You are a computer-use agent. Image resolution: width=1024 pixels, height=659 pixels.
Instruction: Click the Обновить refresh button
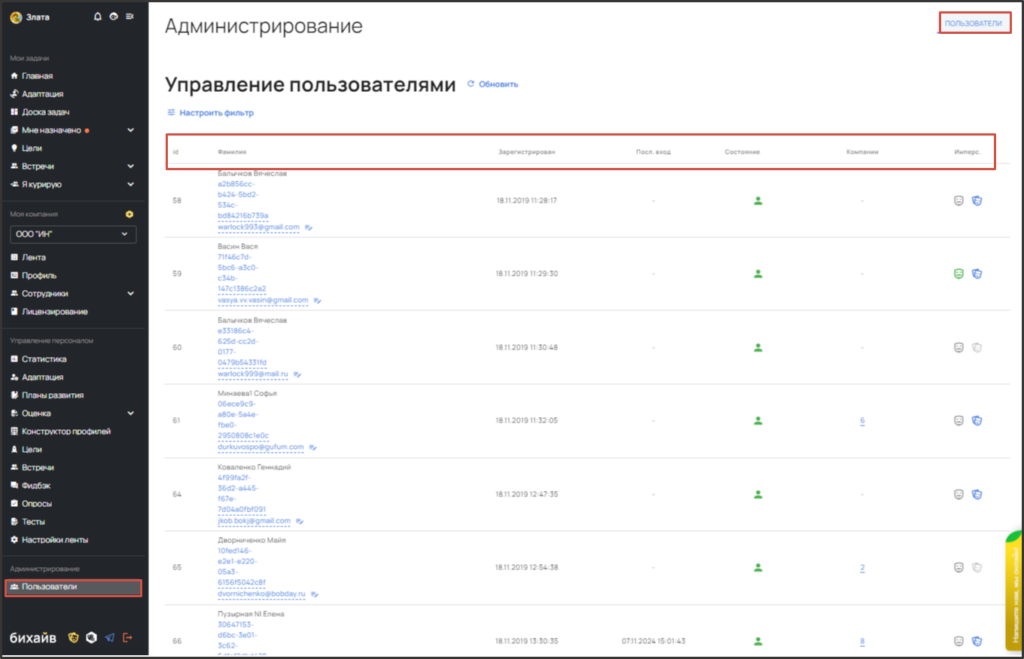click(493, 84)
